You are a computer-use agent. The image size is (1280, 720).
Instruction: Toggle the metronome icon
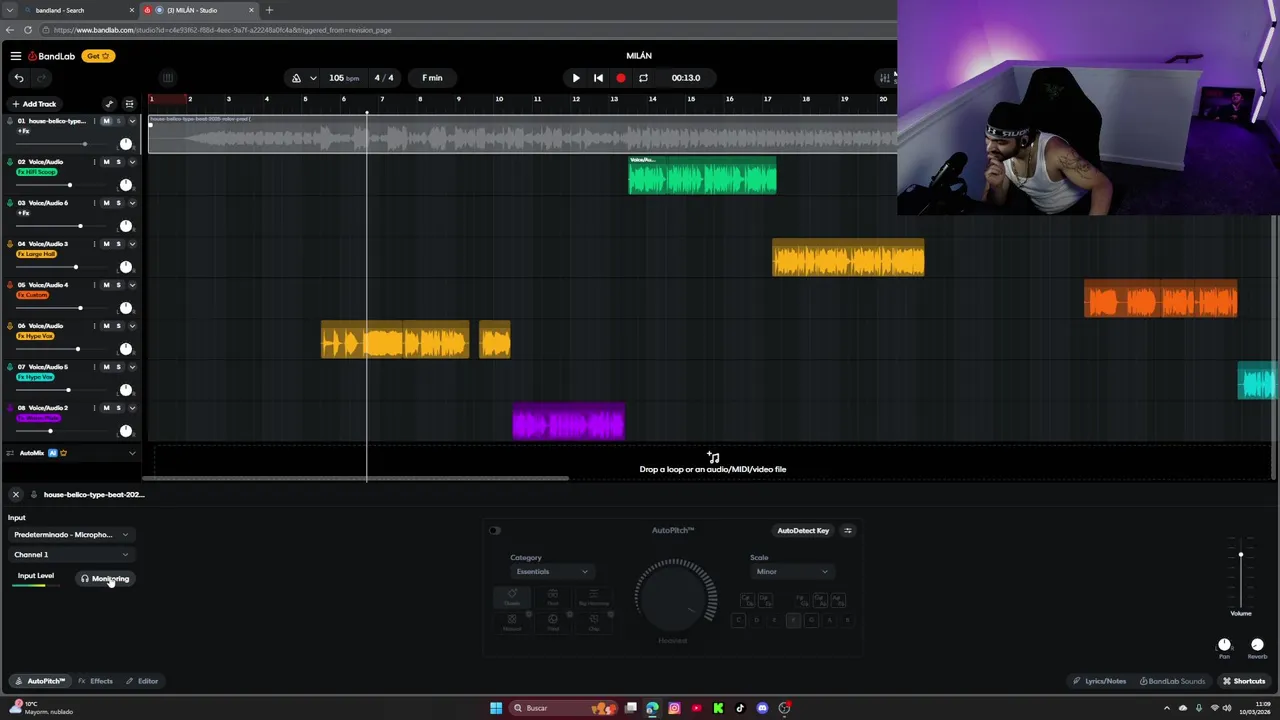(296, 78)
